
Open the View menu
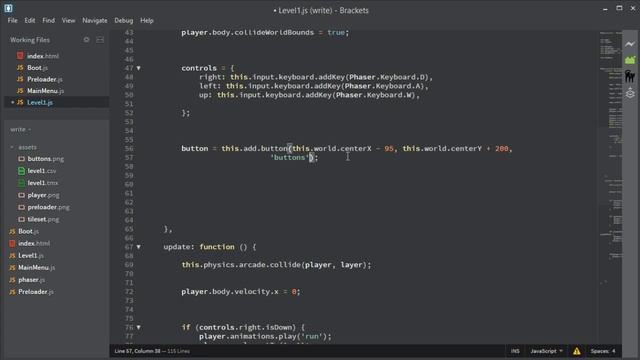[x=69, y=20]
